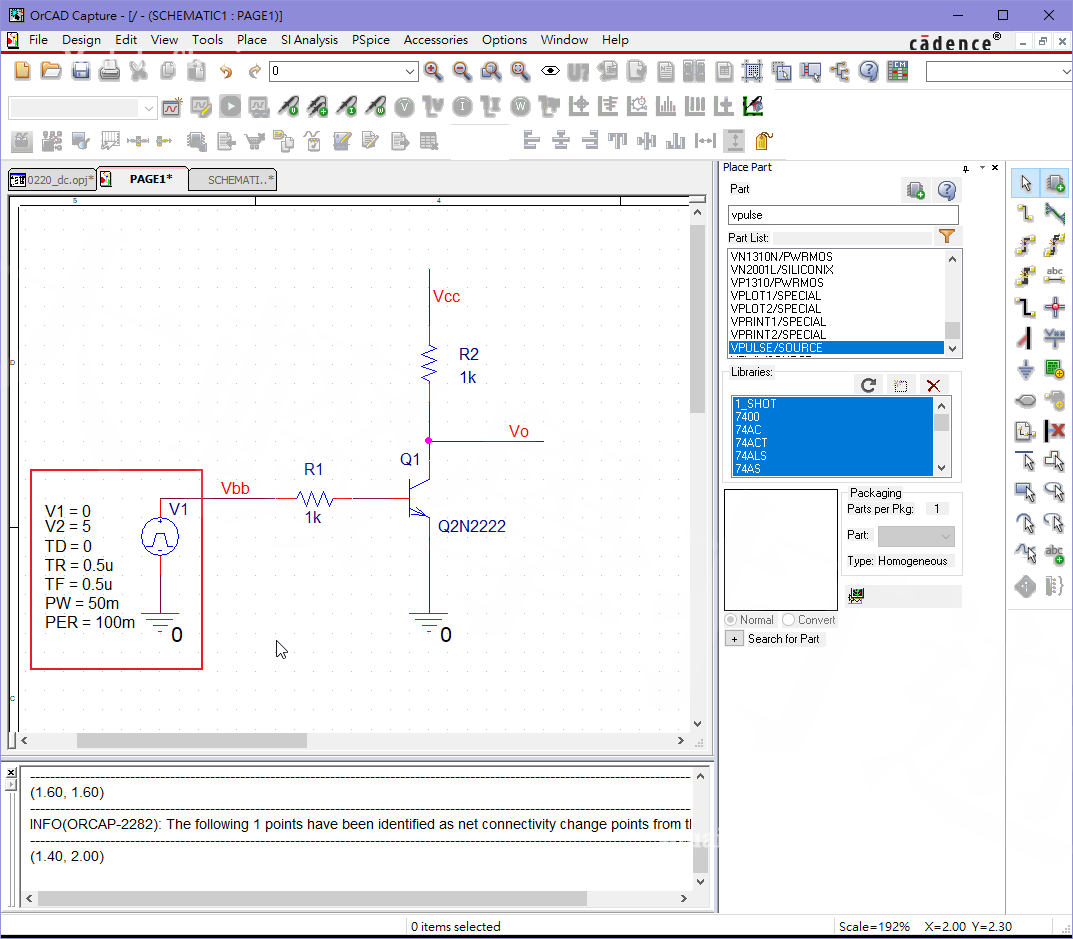
Task: Refresh the libraries list
Action: point(869,385)
